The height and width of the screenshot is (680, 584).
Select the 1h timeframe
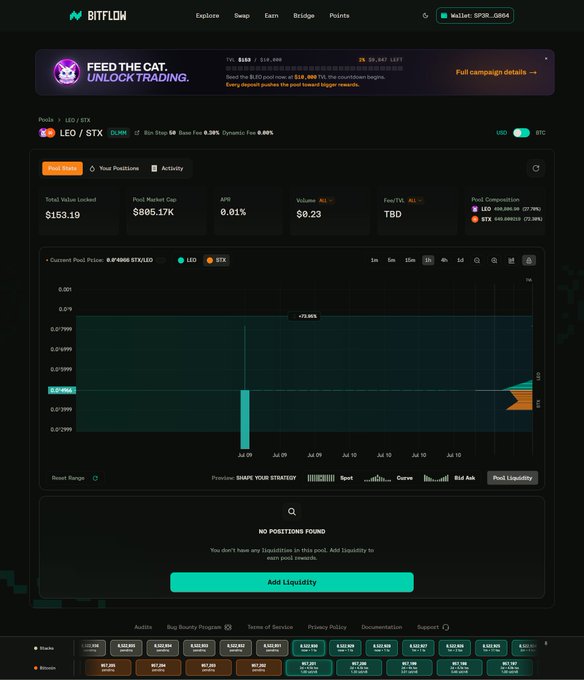[x=428, y=260]
